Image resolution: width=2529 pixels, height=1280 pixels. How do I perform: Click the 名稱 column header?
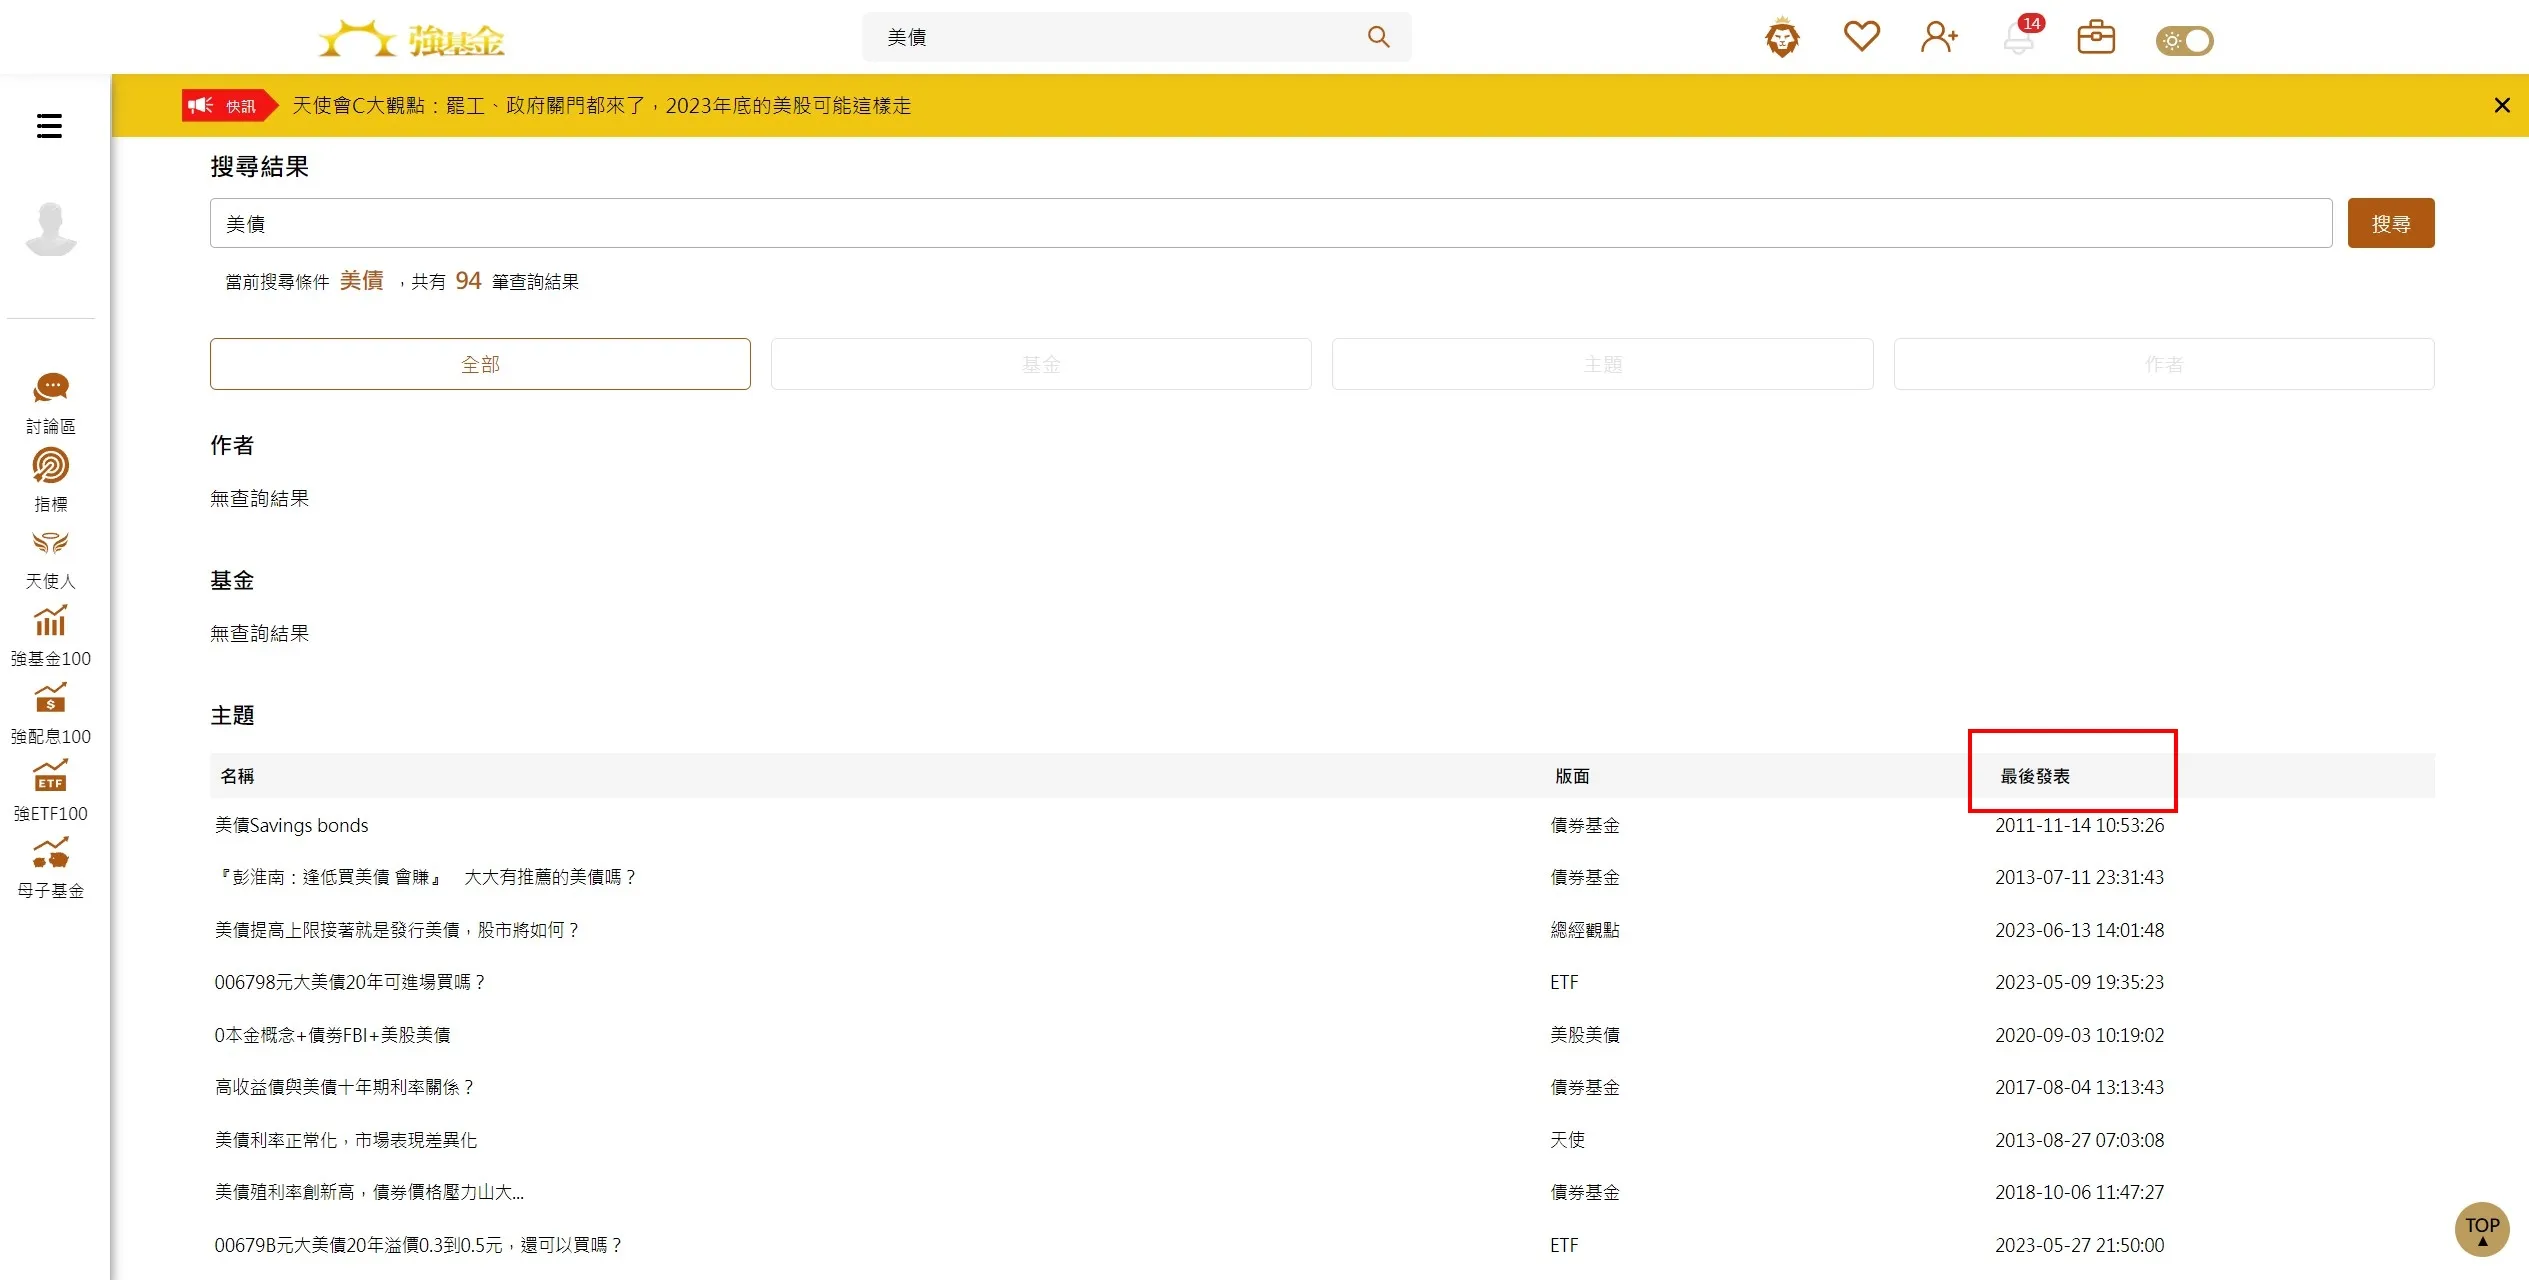click(237, 776)
